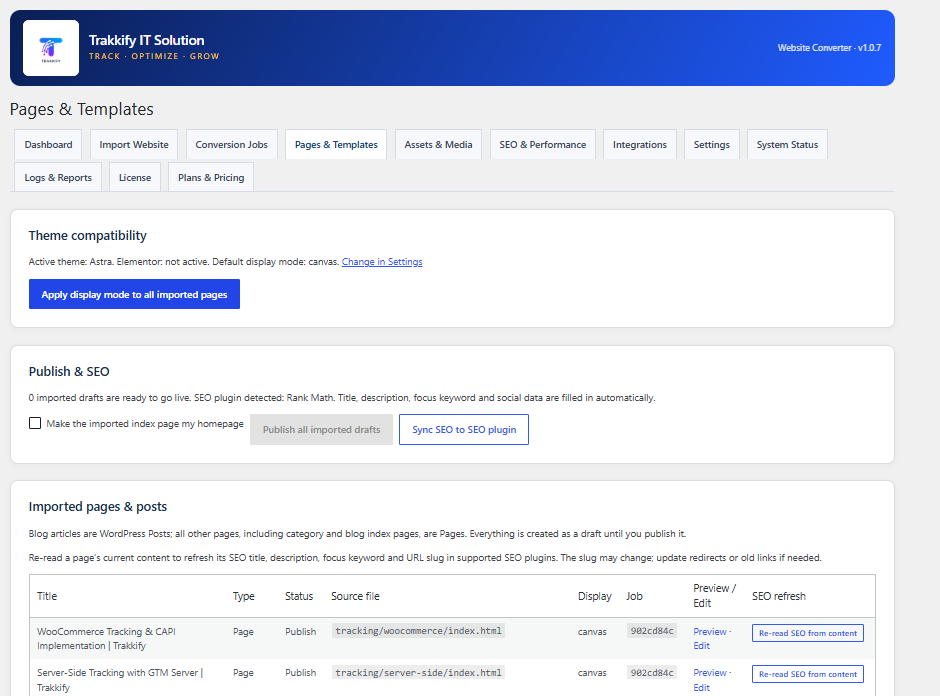Open the Logs & Reports tab

point(58,177)
